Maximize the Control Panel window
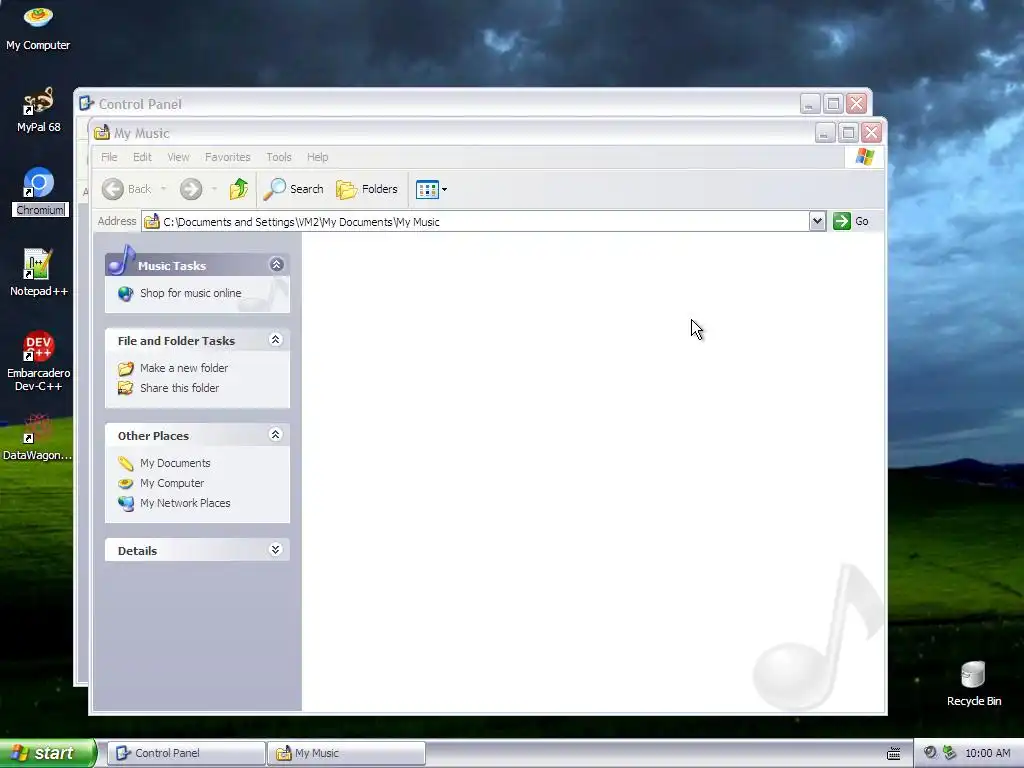 coord(833,104)
